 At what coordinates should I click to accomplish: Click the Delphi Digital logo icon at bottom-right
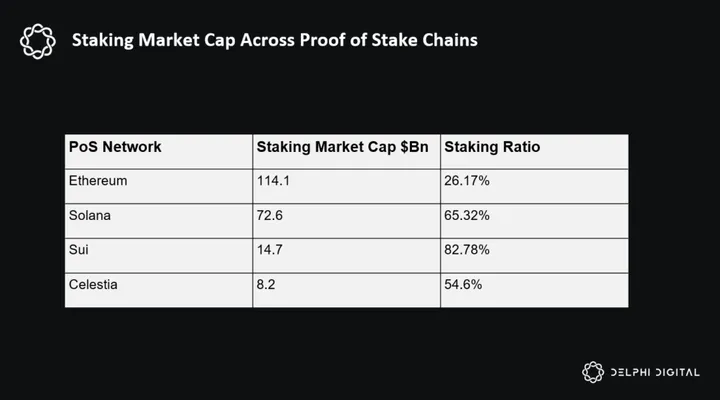(x=594, y=372)
